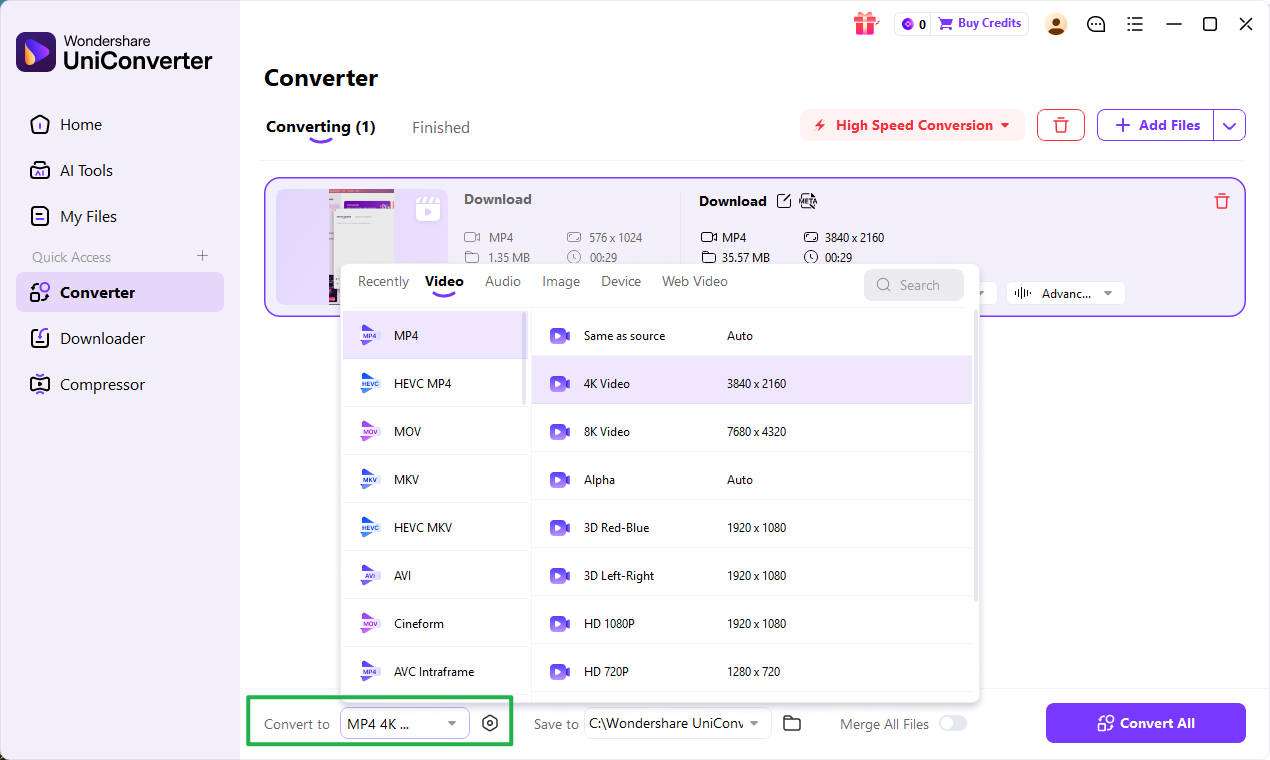Open the META info editor icon
The image size is (1270, 760).
[808, 201]
